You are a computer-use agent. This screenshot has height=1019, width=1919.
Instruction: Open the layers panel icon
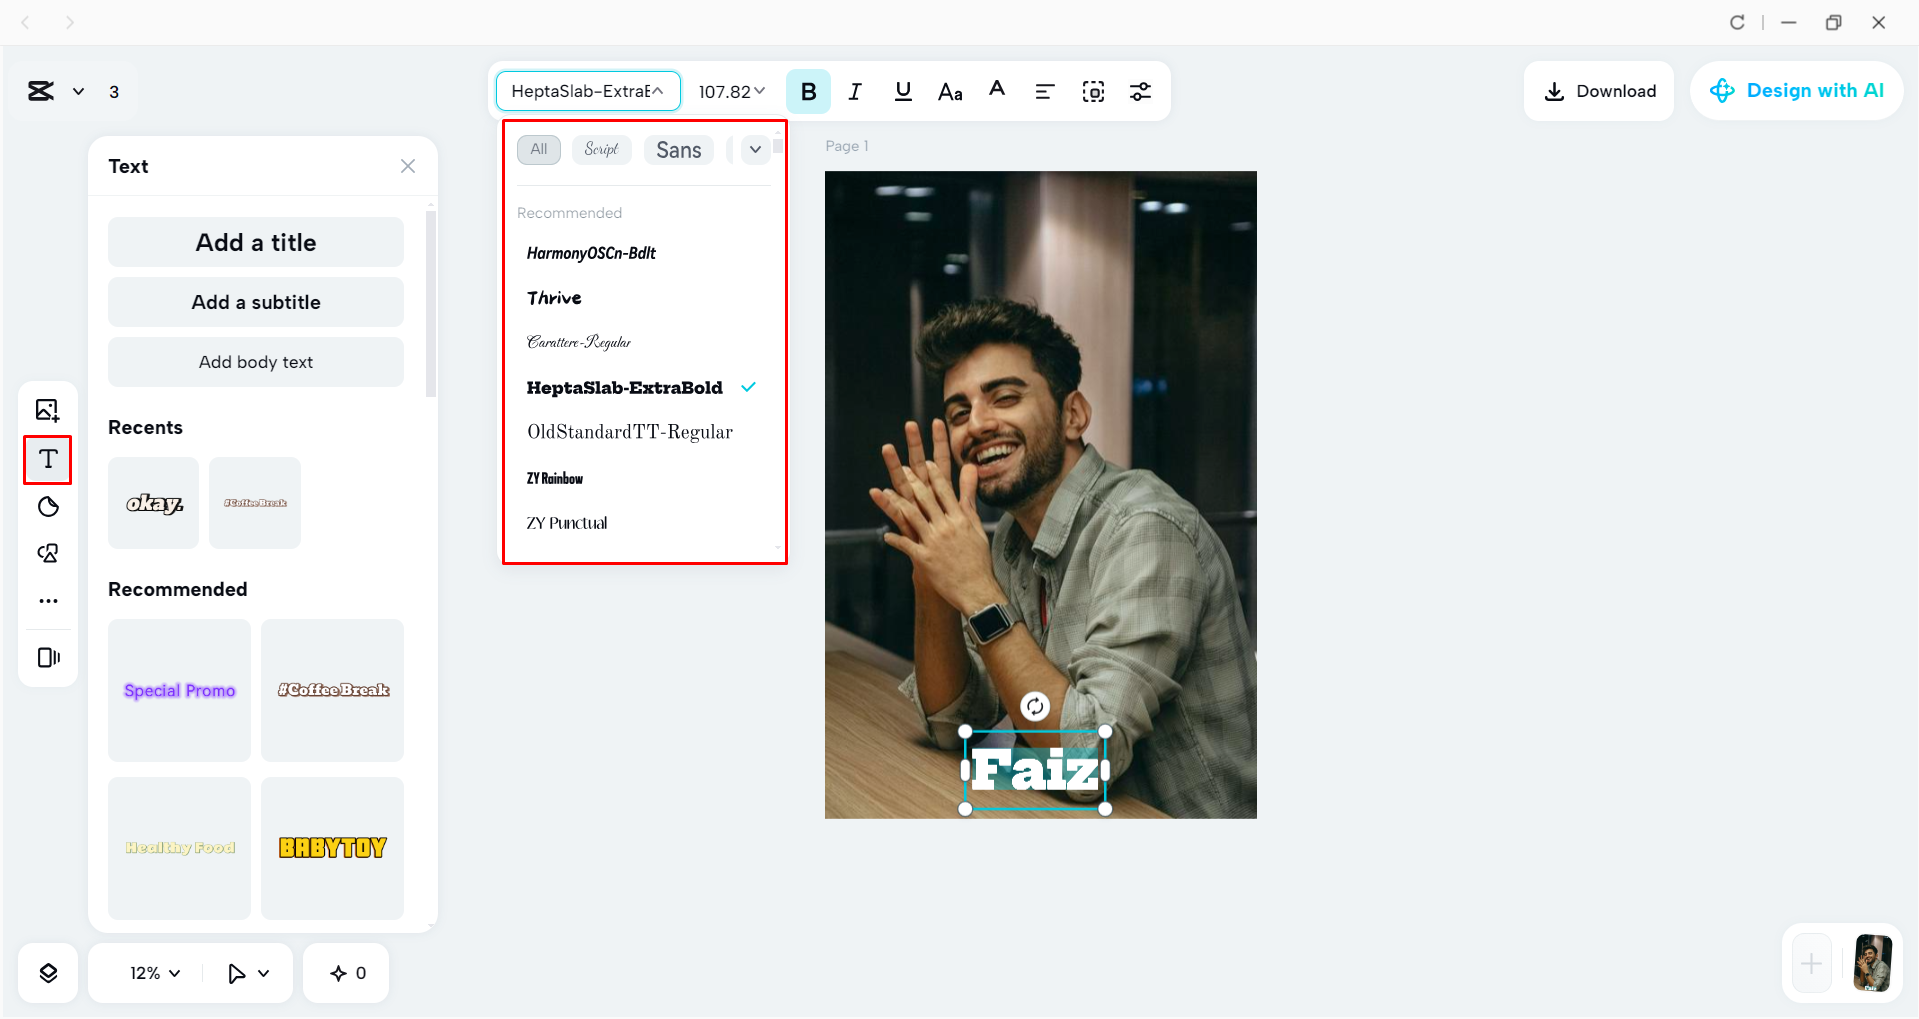pyautogui.click(x=47, y=972)
